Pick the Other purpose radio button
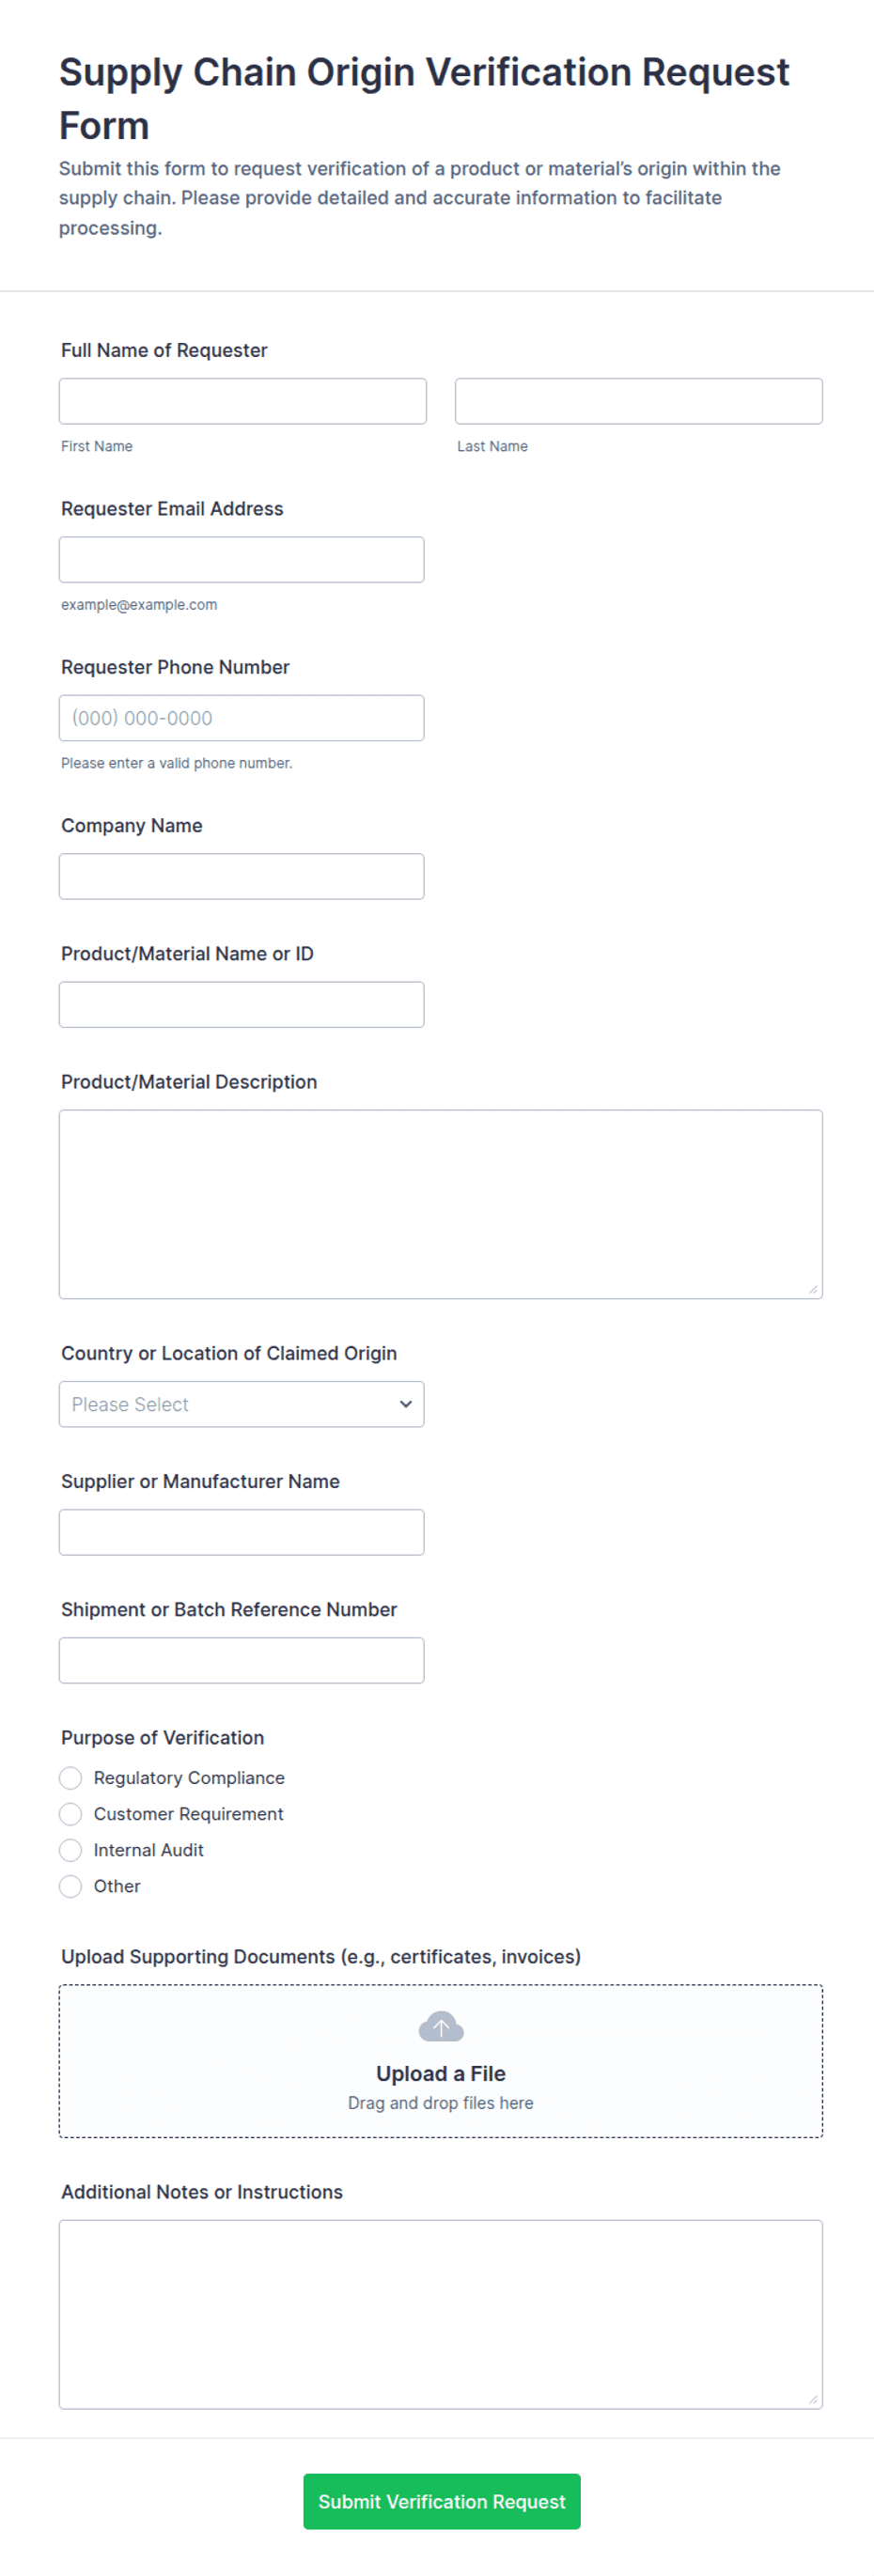This screenshot has width=874, height=2576. click(70, 1886)
